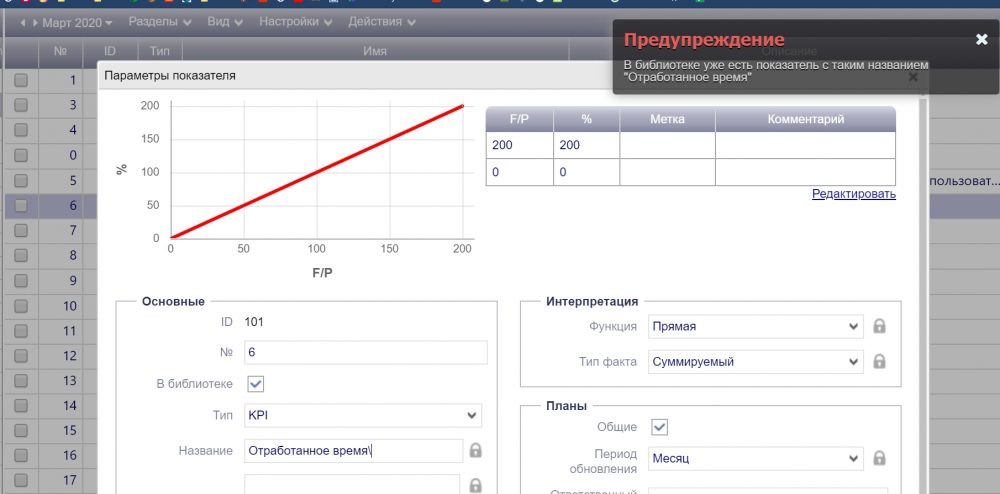Check the checkbox in row 4

coord(21,130)
